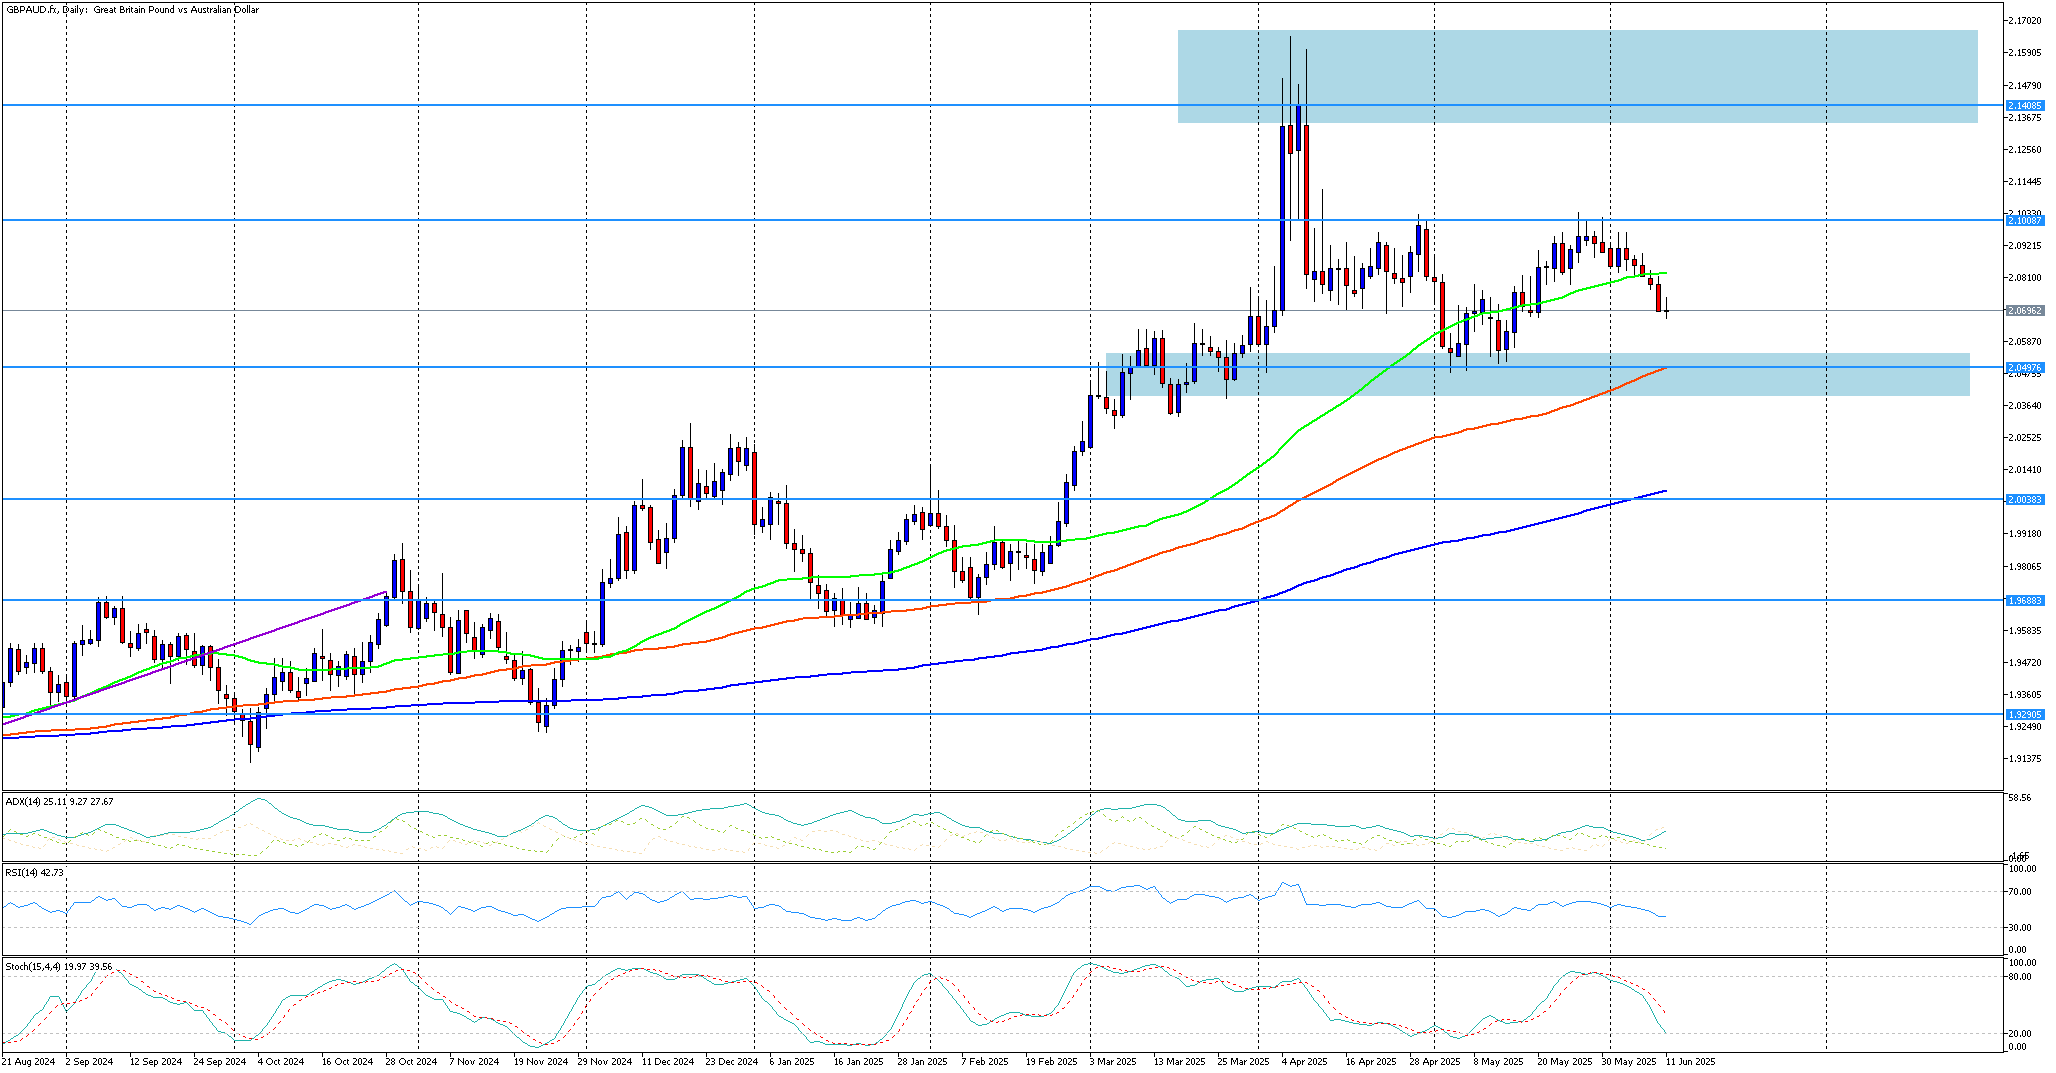Click the 2.00383 horizontal level label

2025,499
